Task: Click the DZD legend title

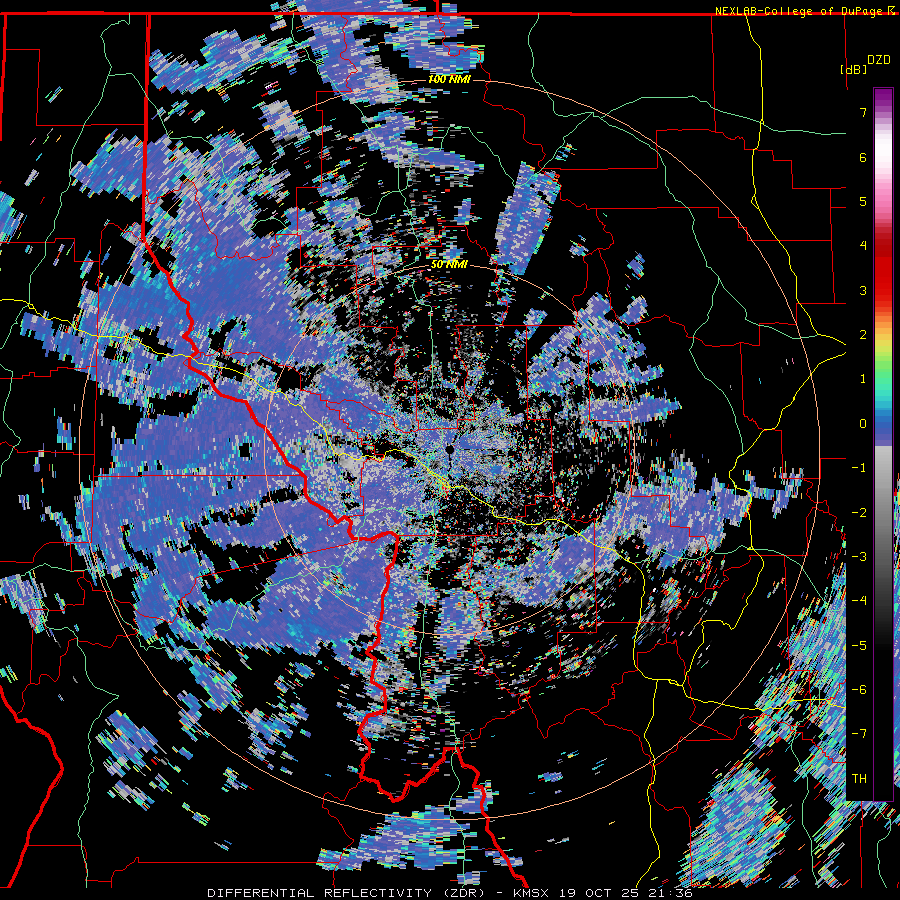Action: pos(878,60)
